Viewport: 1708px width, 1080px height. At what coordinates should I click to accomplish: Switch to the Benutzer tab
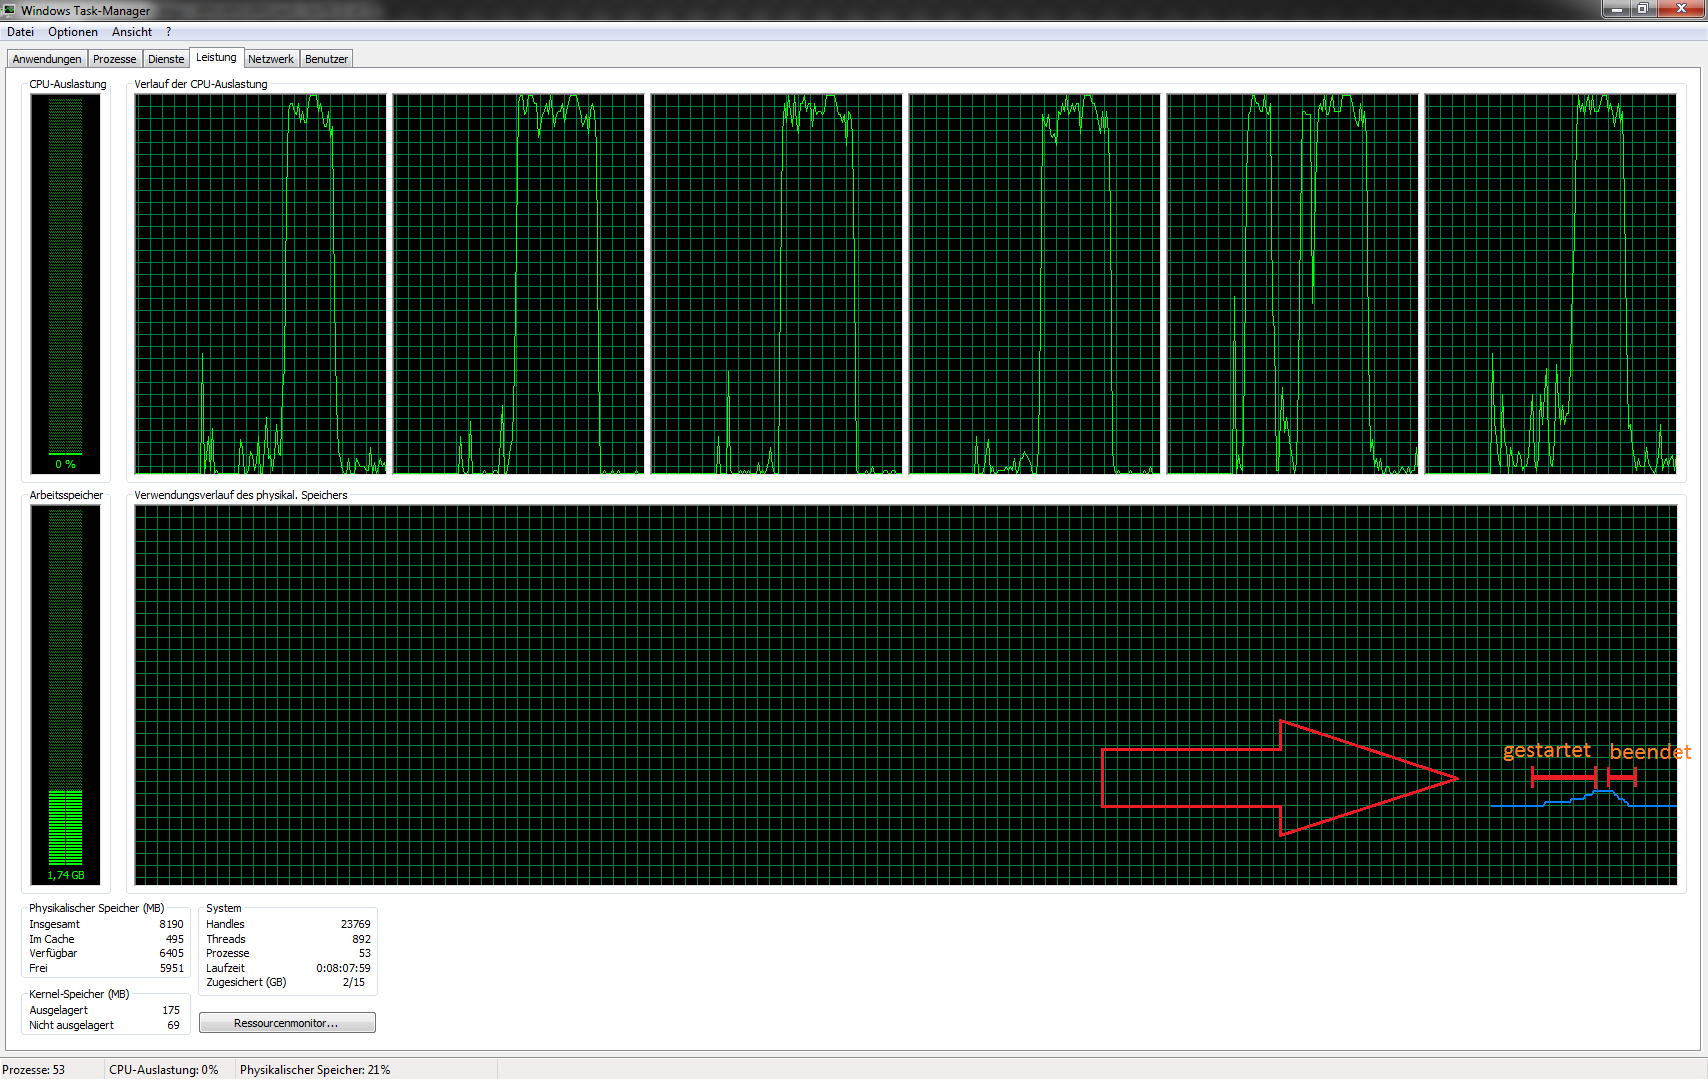point(326,59)
